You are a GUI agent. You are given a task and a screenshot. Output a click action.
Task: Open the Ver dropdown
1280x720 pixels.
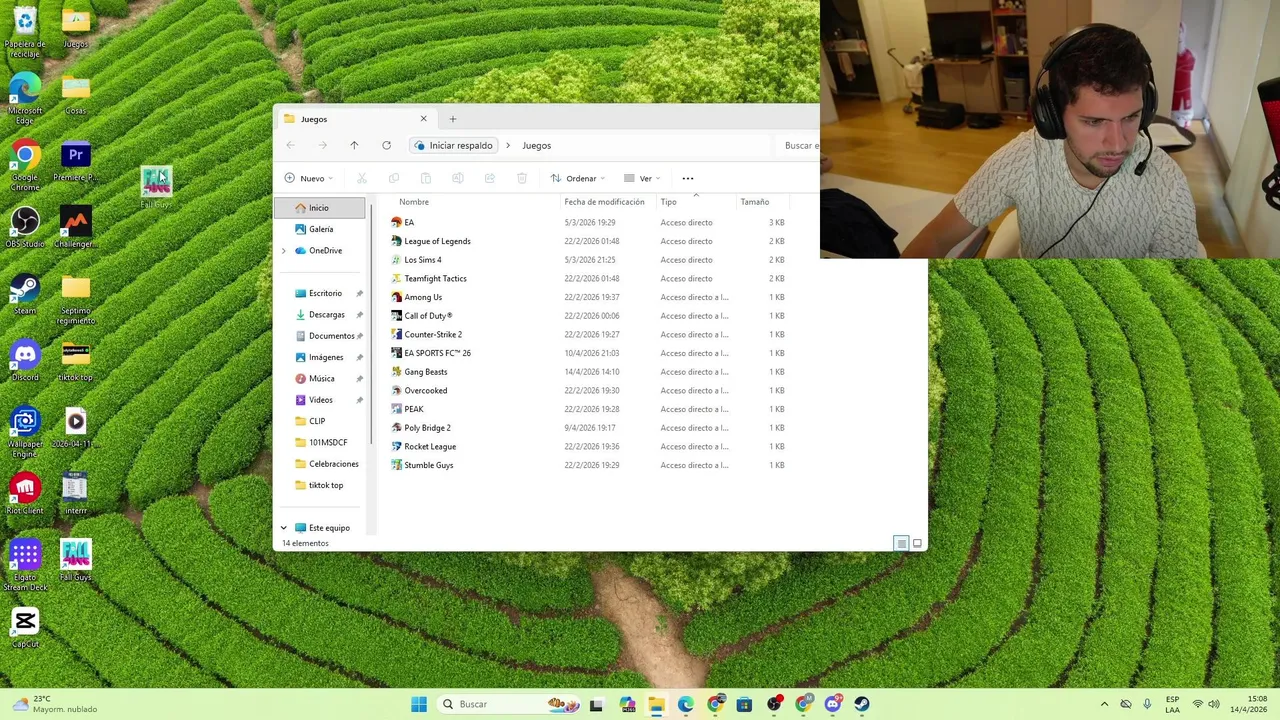coord(642,178)
